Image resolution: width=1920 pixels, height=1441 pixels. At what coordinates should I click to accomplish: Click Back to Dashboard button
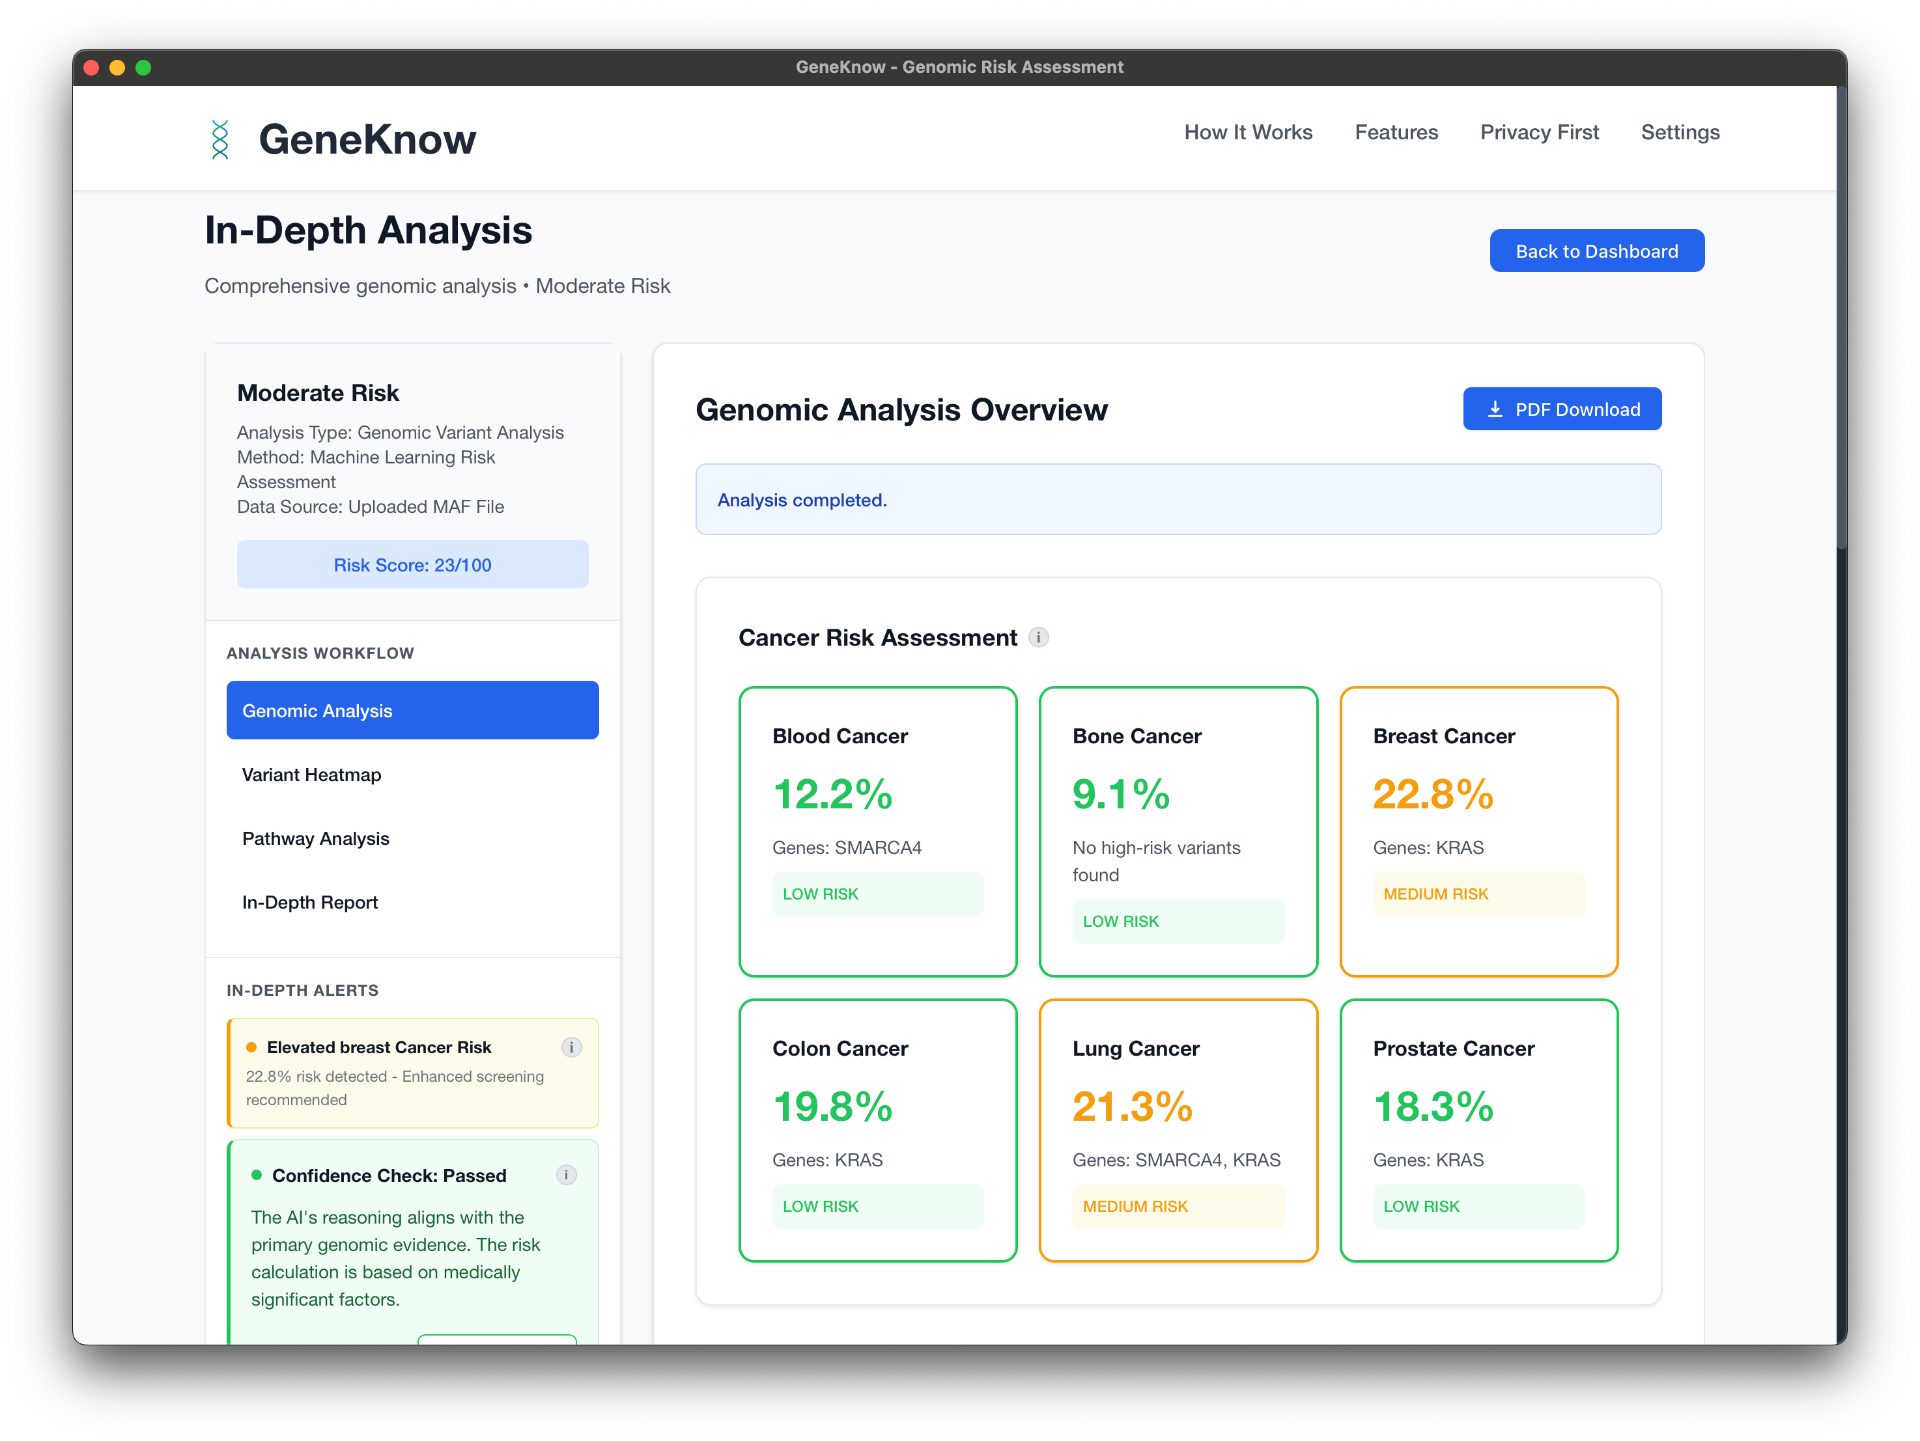point(1597,251)
